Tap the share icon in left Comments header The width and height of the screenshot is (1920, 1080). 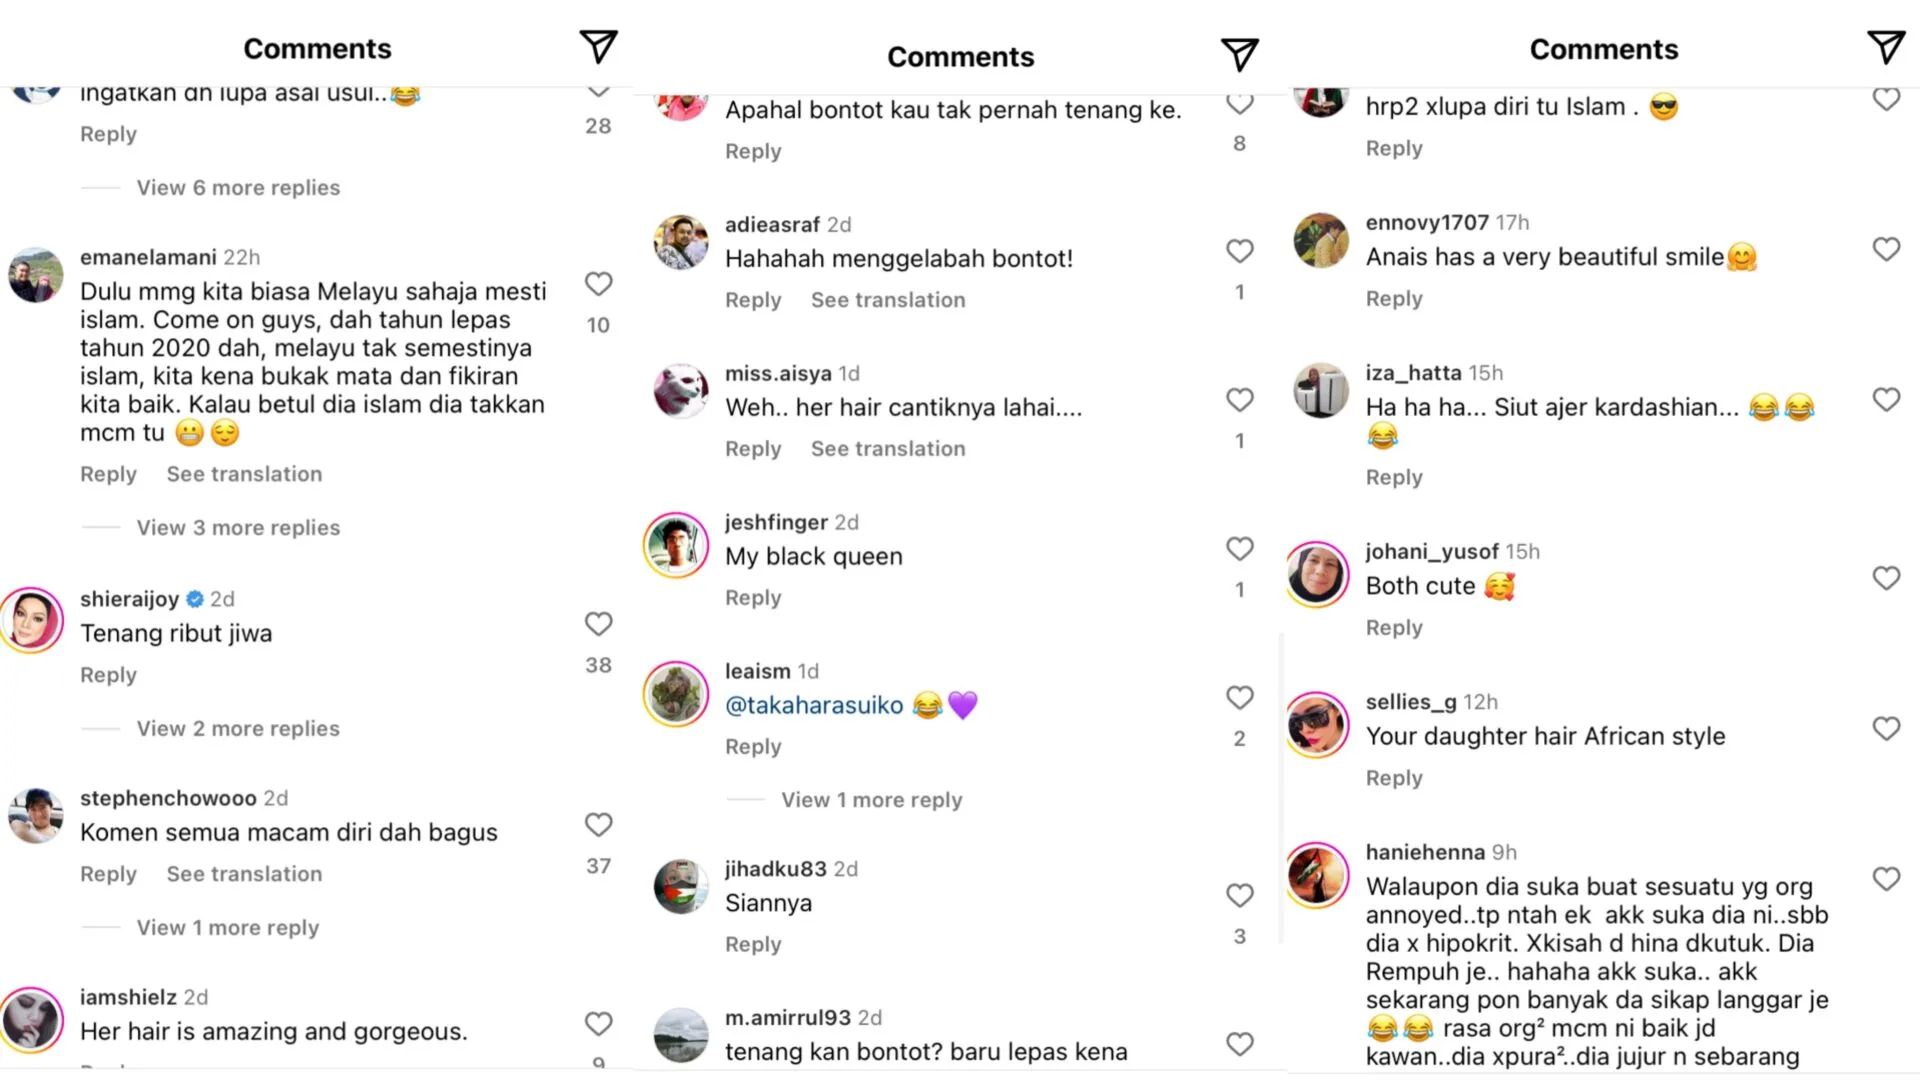(598, 47)
